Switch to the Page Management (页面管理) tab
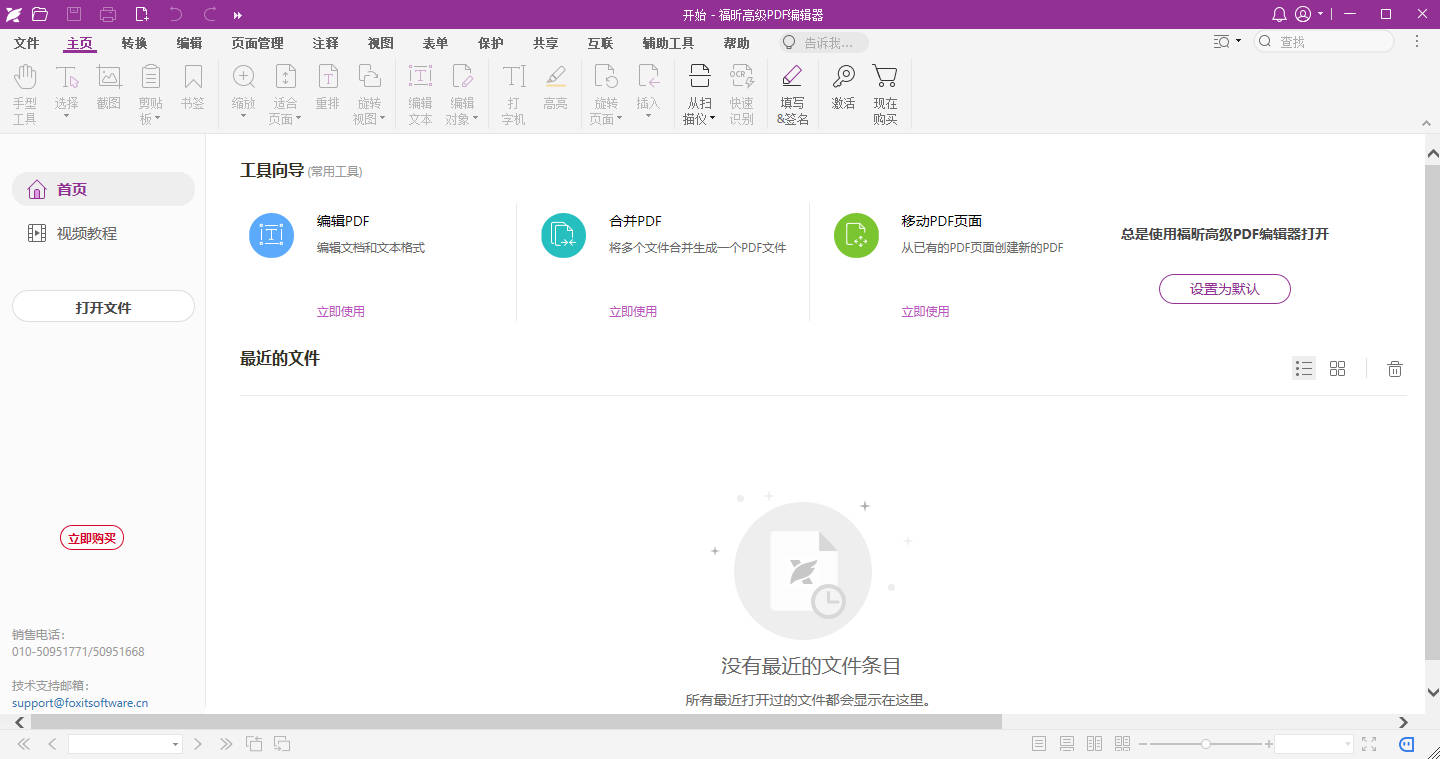The width and height of the screenshot is (1440, 759). [x=257, y=43]
